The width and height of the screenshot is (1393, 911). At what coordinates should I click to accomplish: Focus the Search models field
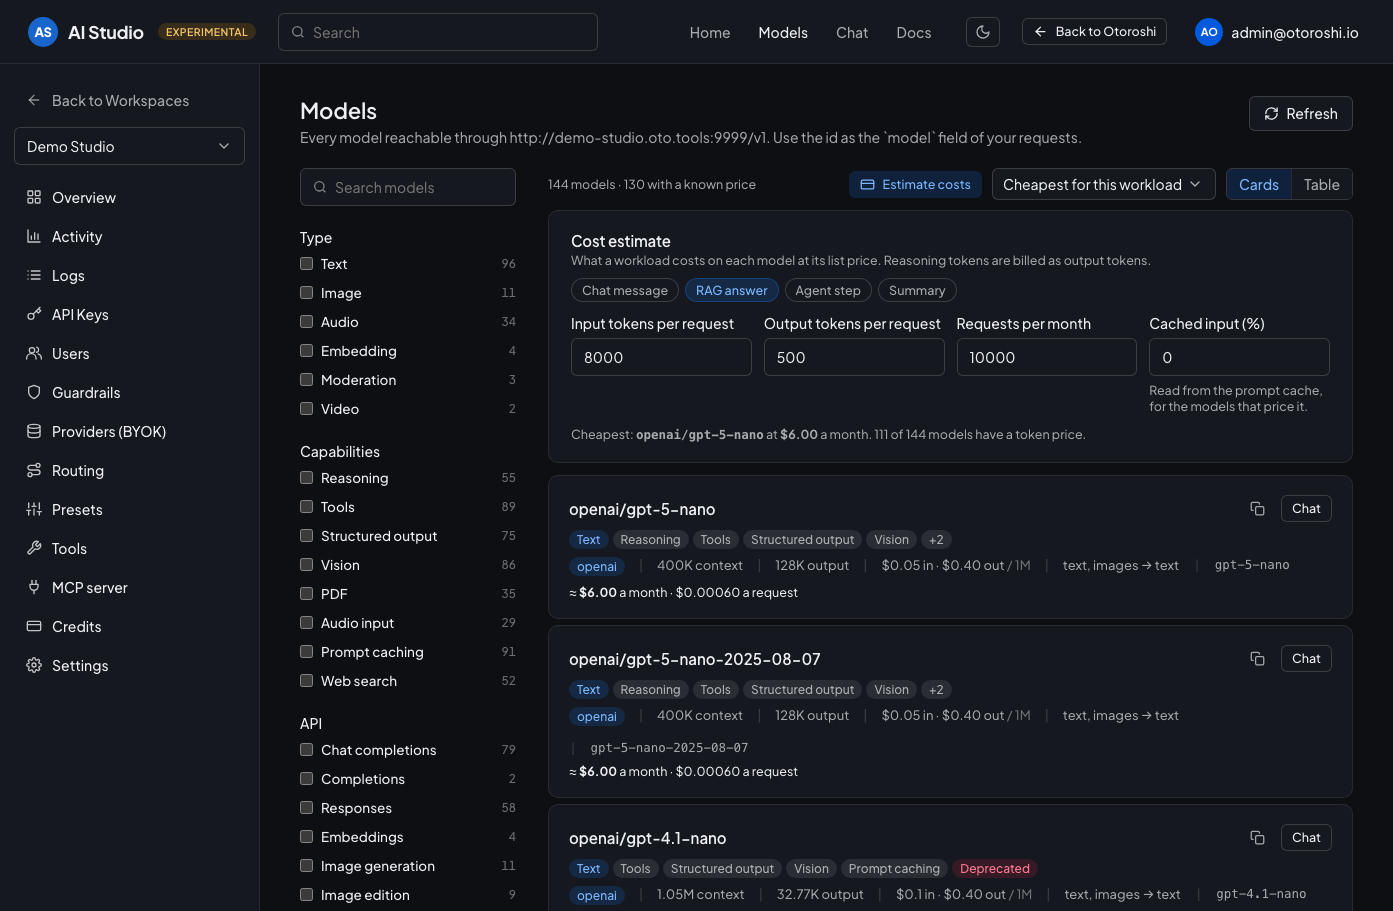click(x=408, y=187)
